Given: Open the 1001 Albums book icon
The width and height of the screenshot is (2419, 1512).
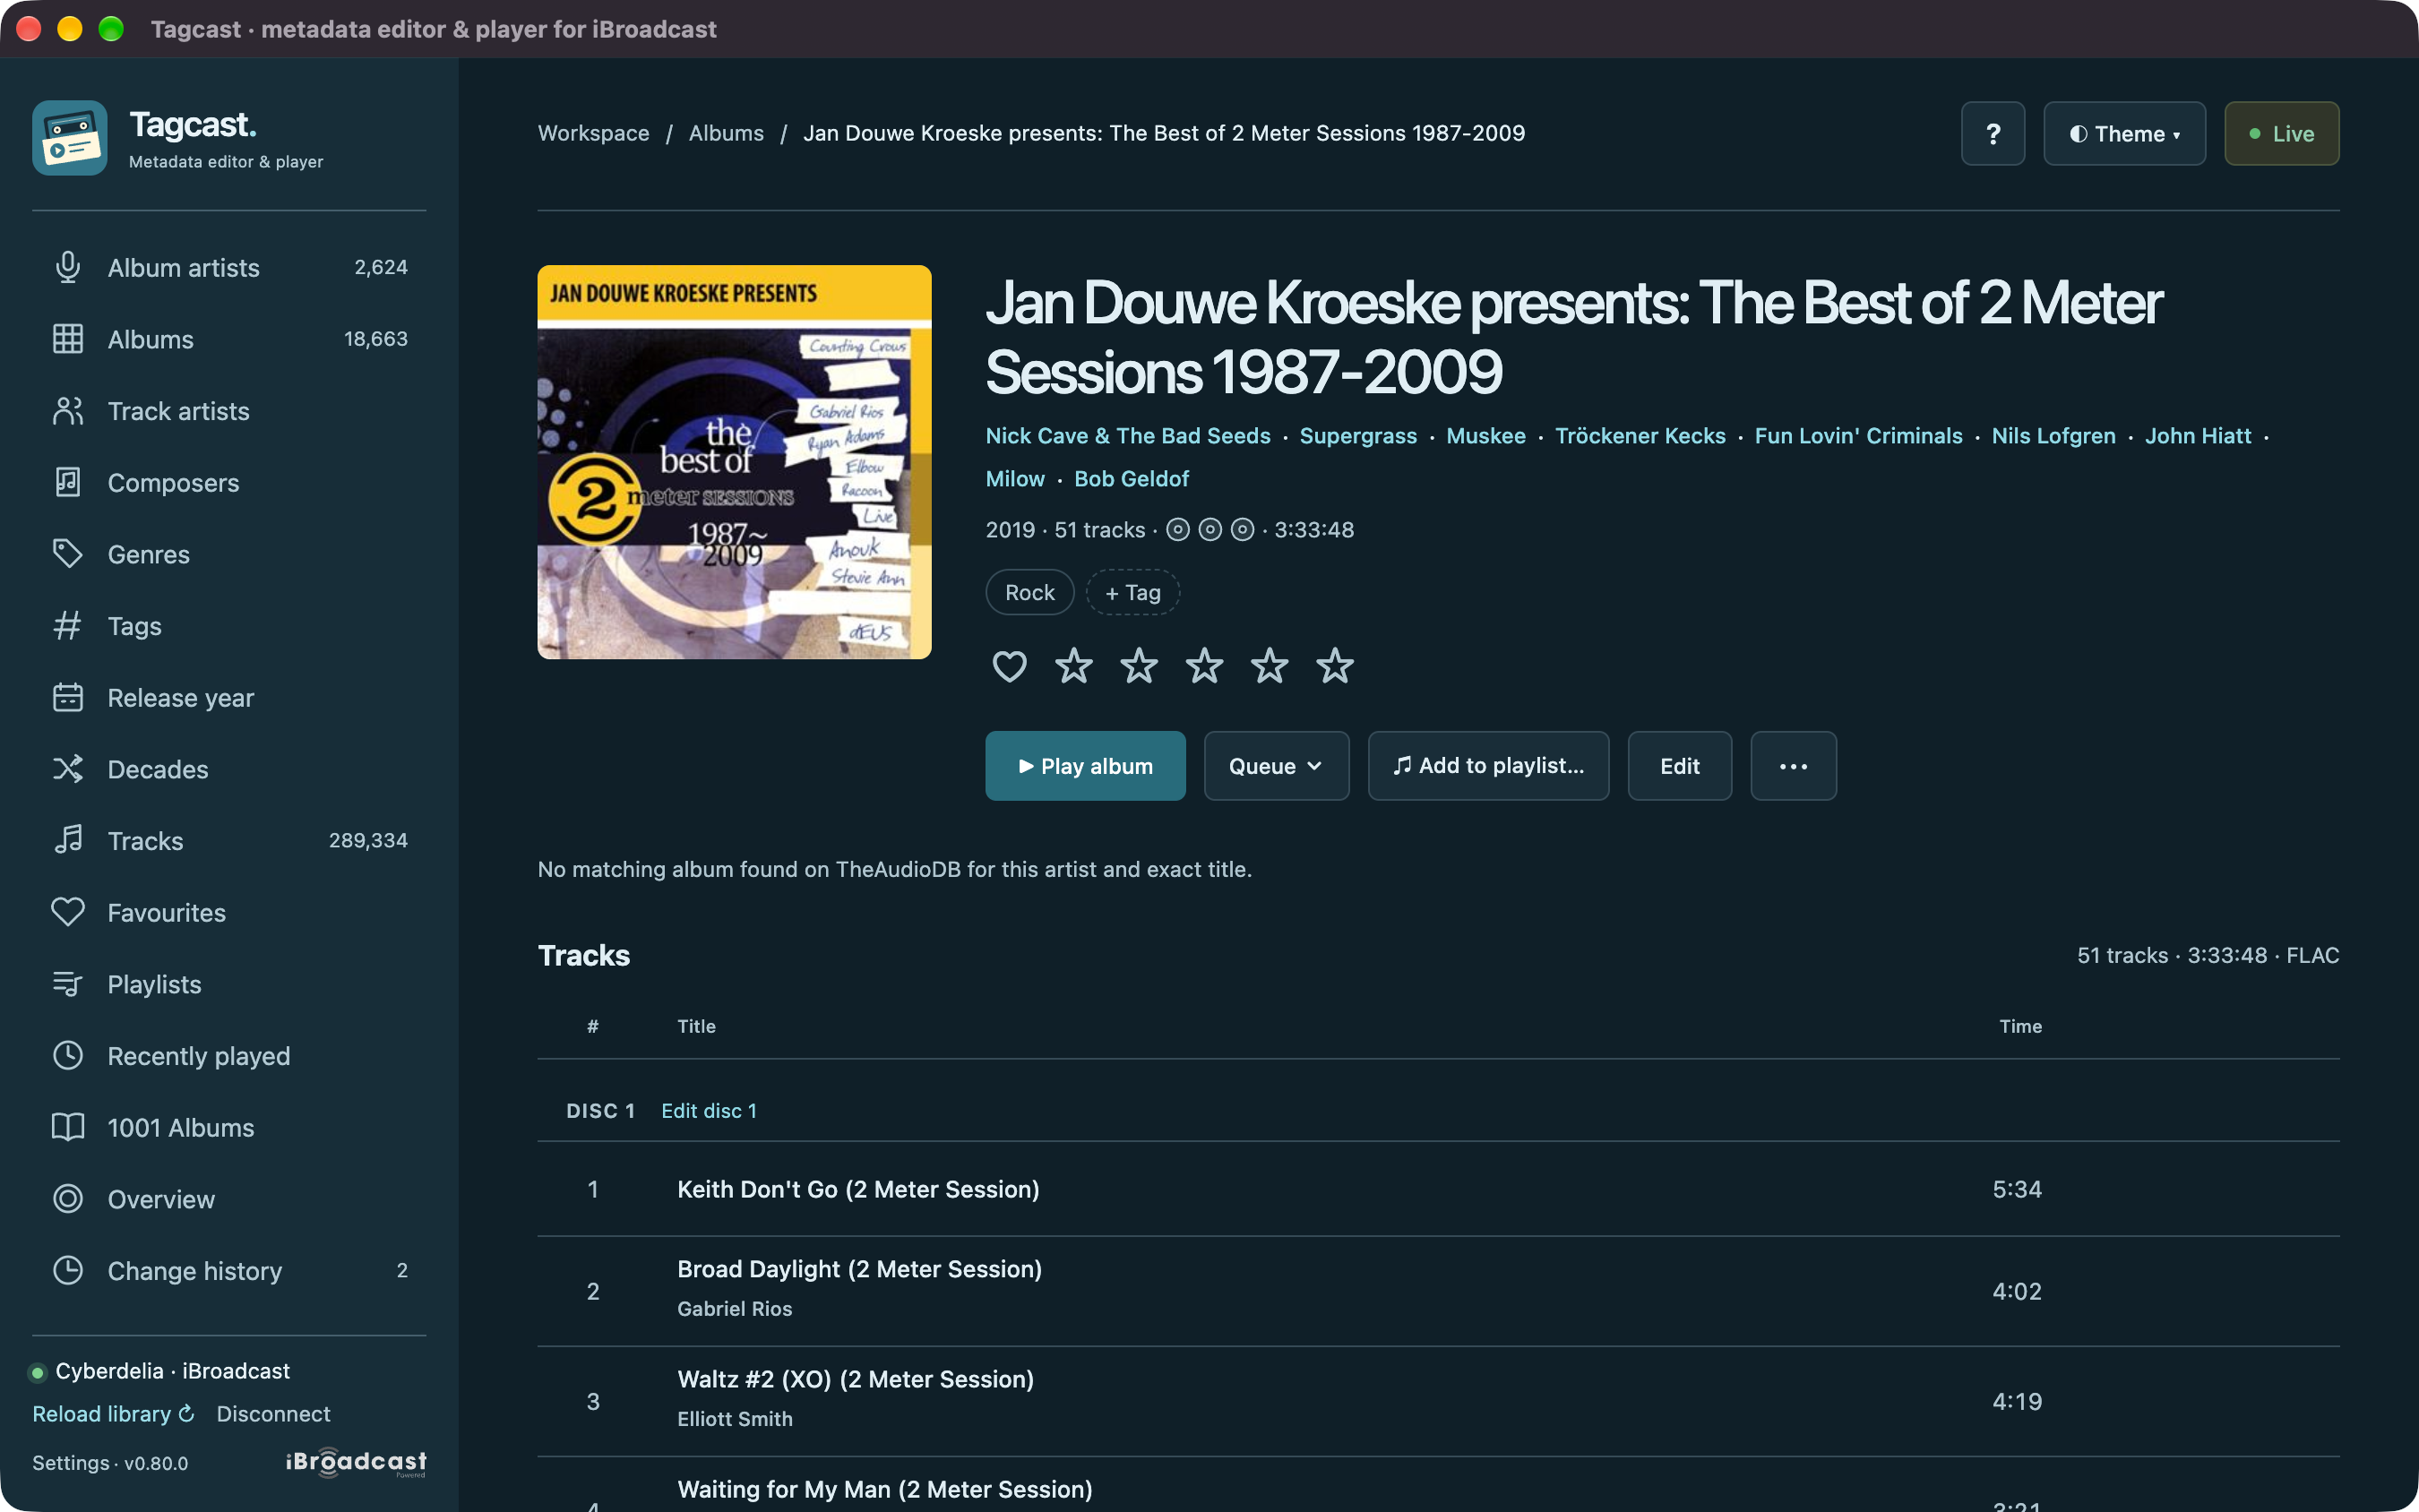Looking at the screenshot, I should (x=68, y=1127).
